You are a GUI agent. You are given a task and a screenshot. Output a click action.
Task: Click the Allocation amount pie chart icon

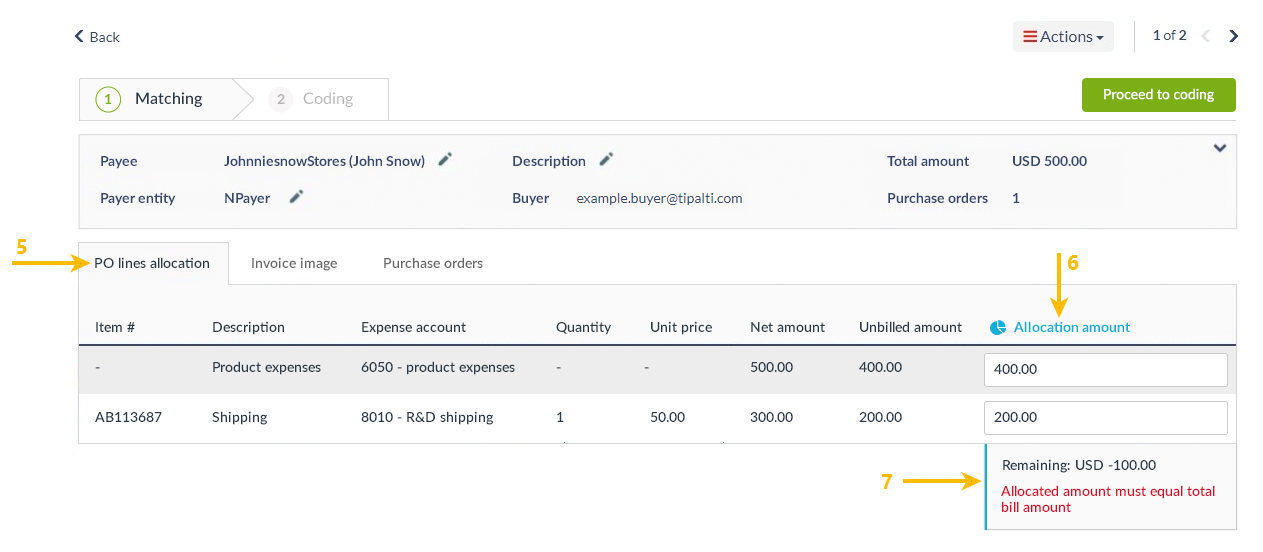point(998,328)
